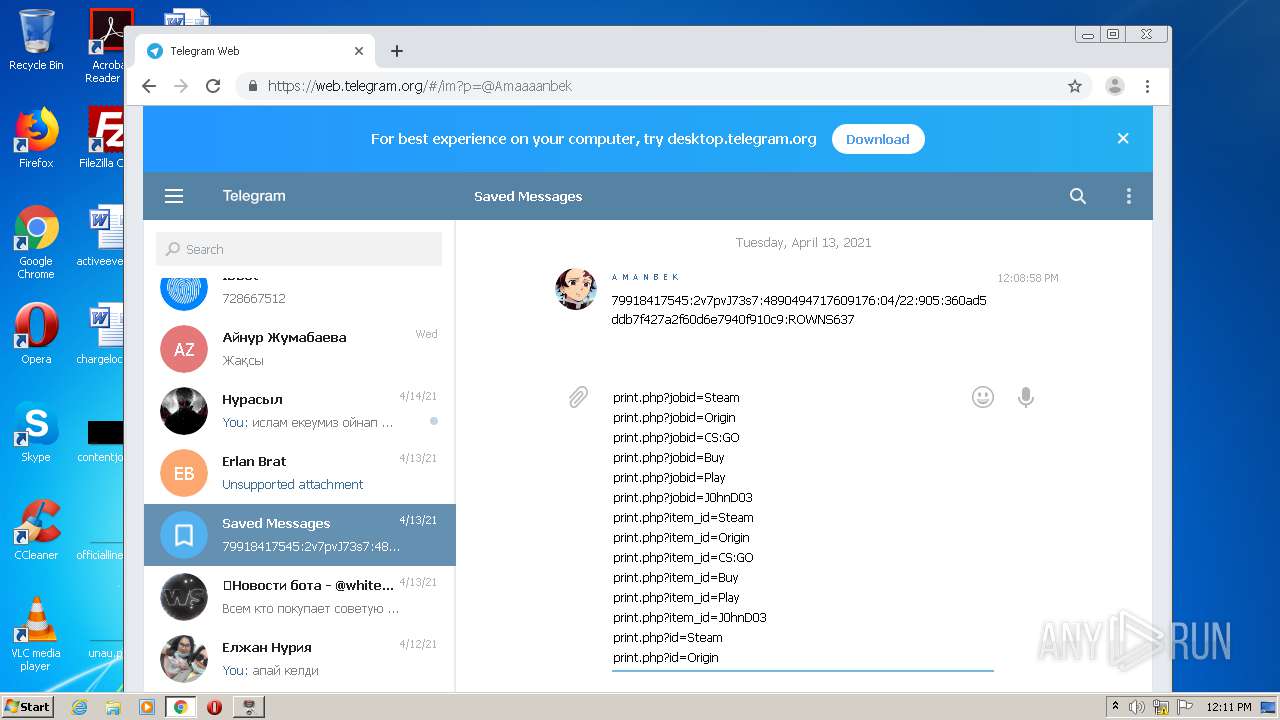This screenshot has width=1280, height=720.
Task: Click line print.php?id=Origin in compose box
Action: click(666, 658)
